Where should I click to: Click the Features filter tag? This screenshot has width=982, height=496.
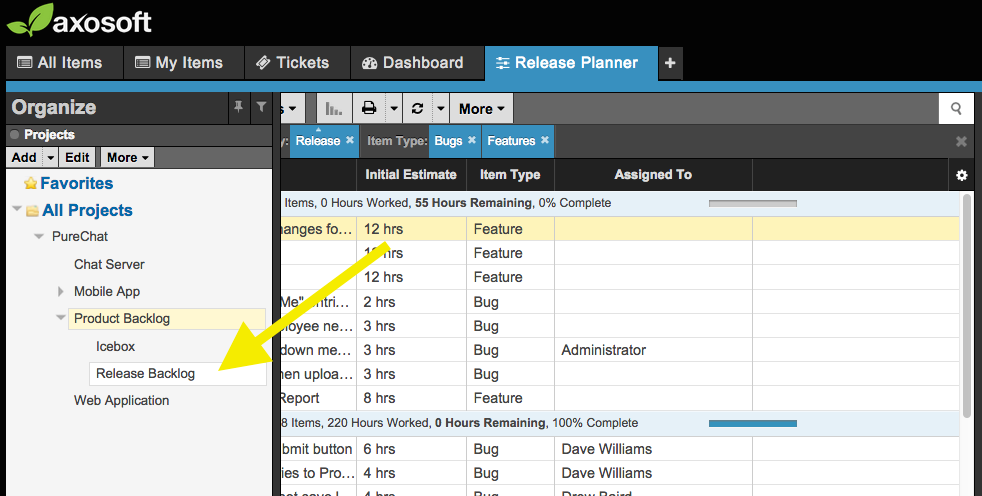[511, 141]
